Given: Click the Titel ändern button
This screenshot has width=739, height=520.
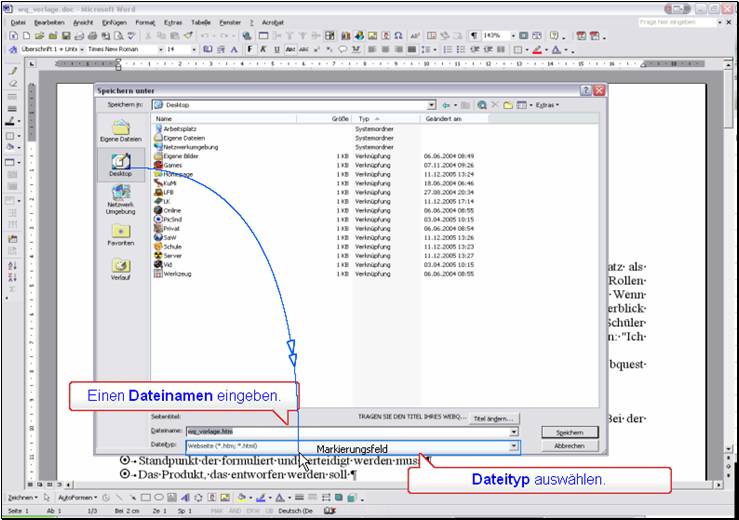Looking at the screenshot, I should click(492, 418).
